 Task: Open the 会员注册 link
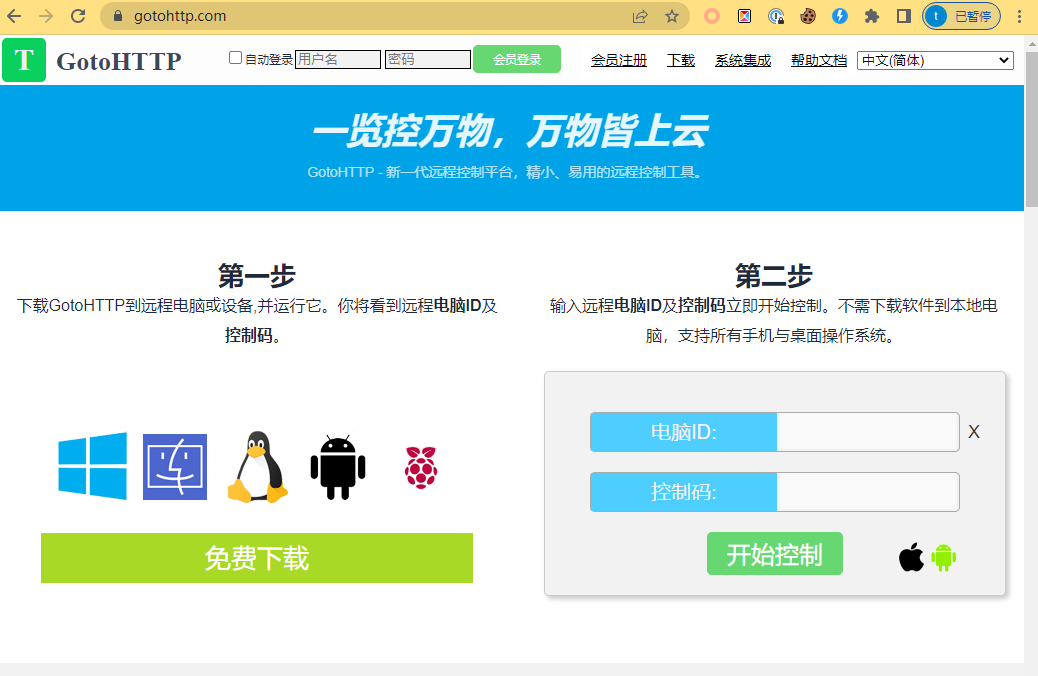[618, 60]
